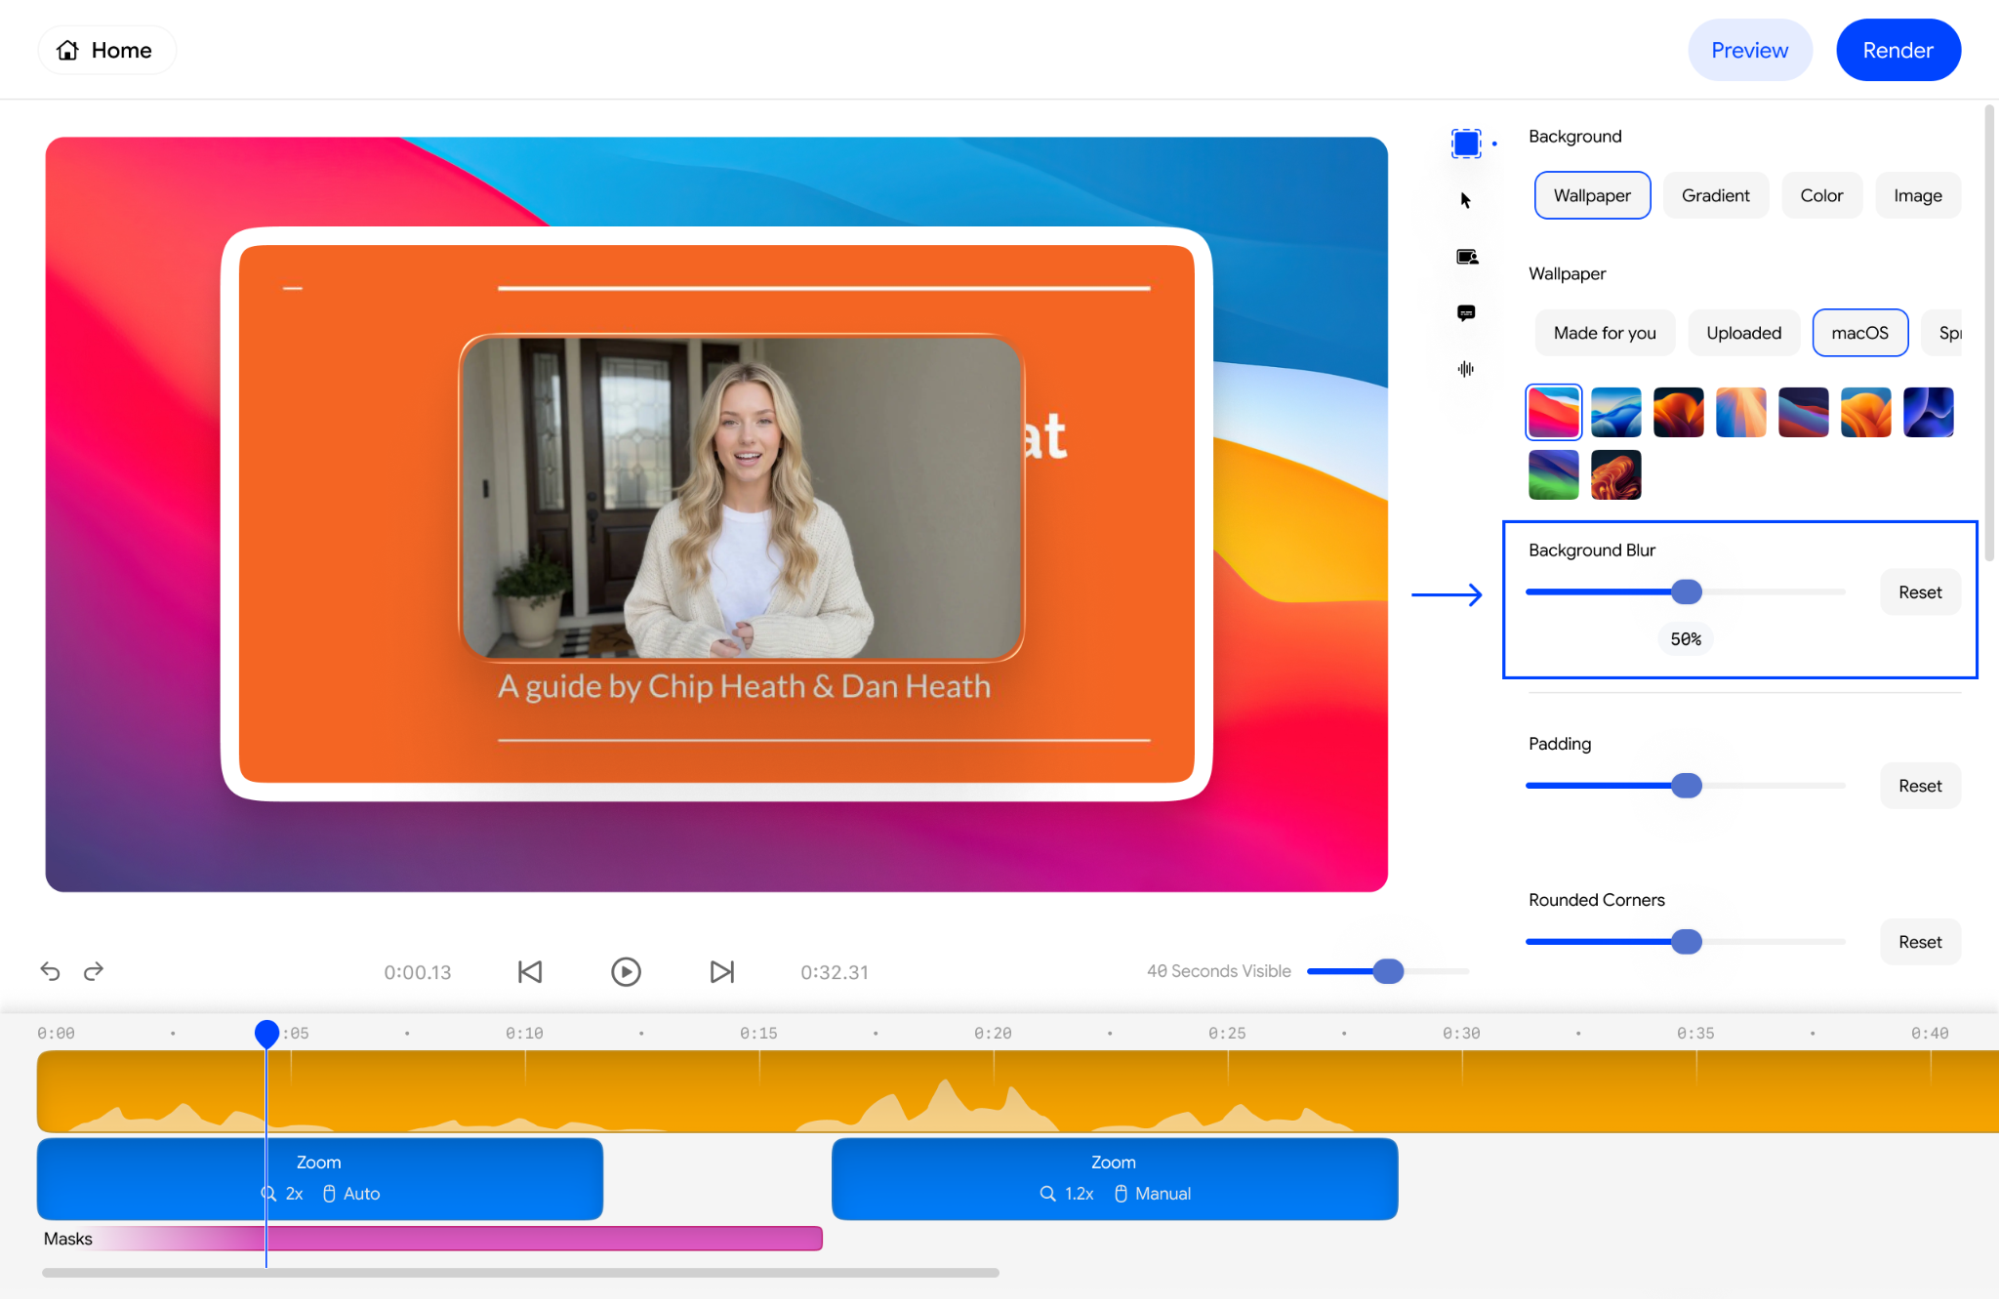Click the Background Blur slider handle
Screen dimensions: 1999x1300
(x=1686, y=592)
